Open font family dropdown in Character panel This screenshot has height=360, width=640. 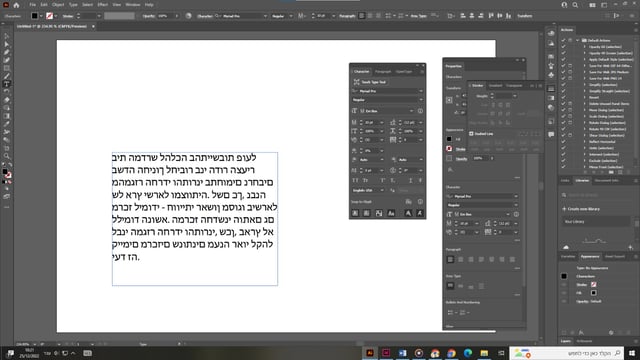[421, 91]
